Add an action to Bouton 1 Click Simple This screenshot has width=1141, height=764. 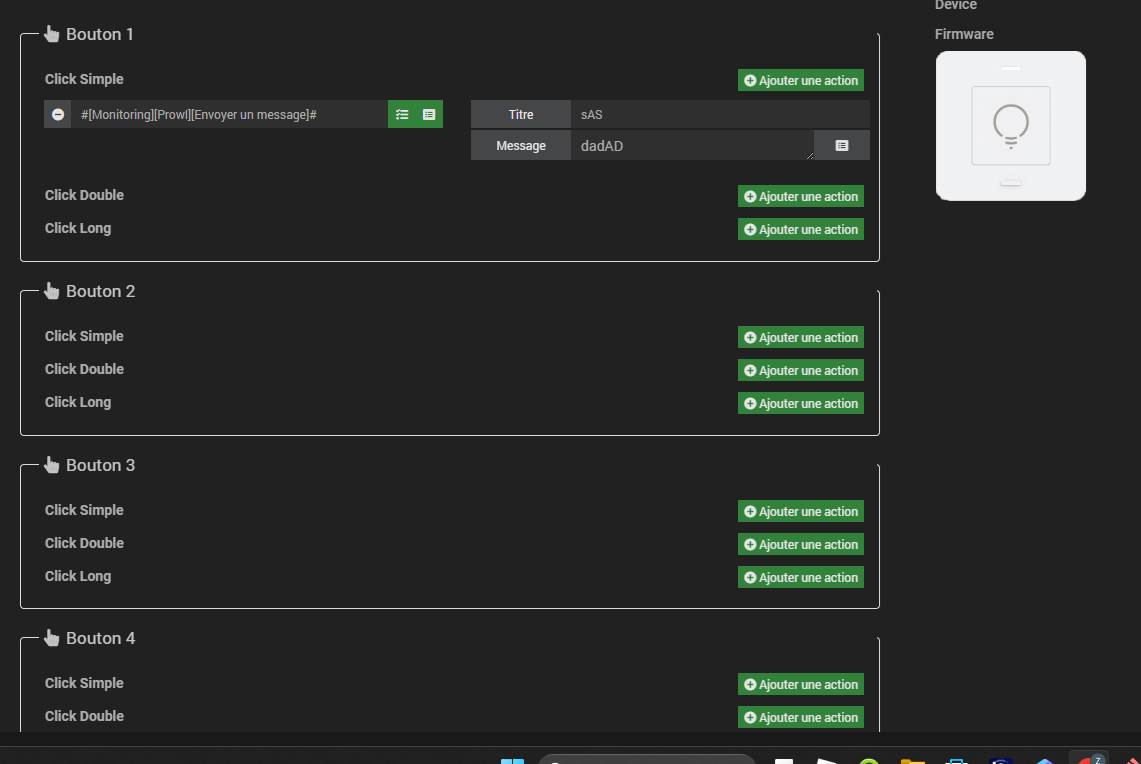click(x=800, y=80)
